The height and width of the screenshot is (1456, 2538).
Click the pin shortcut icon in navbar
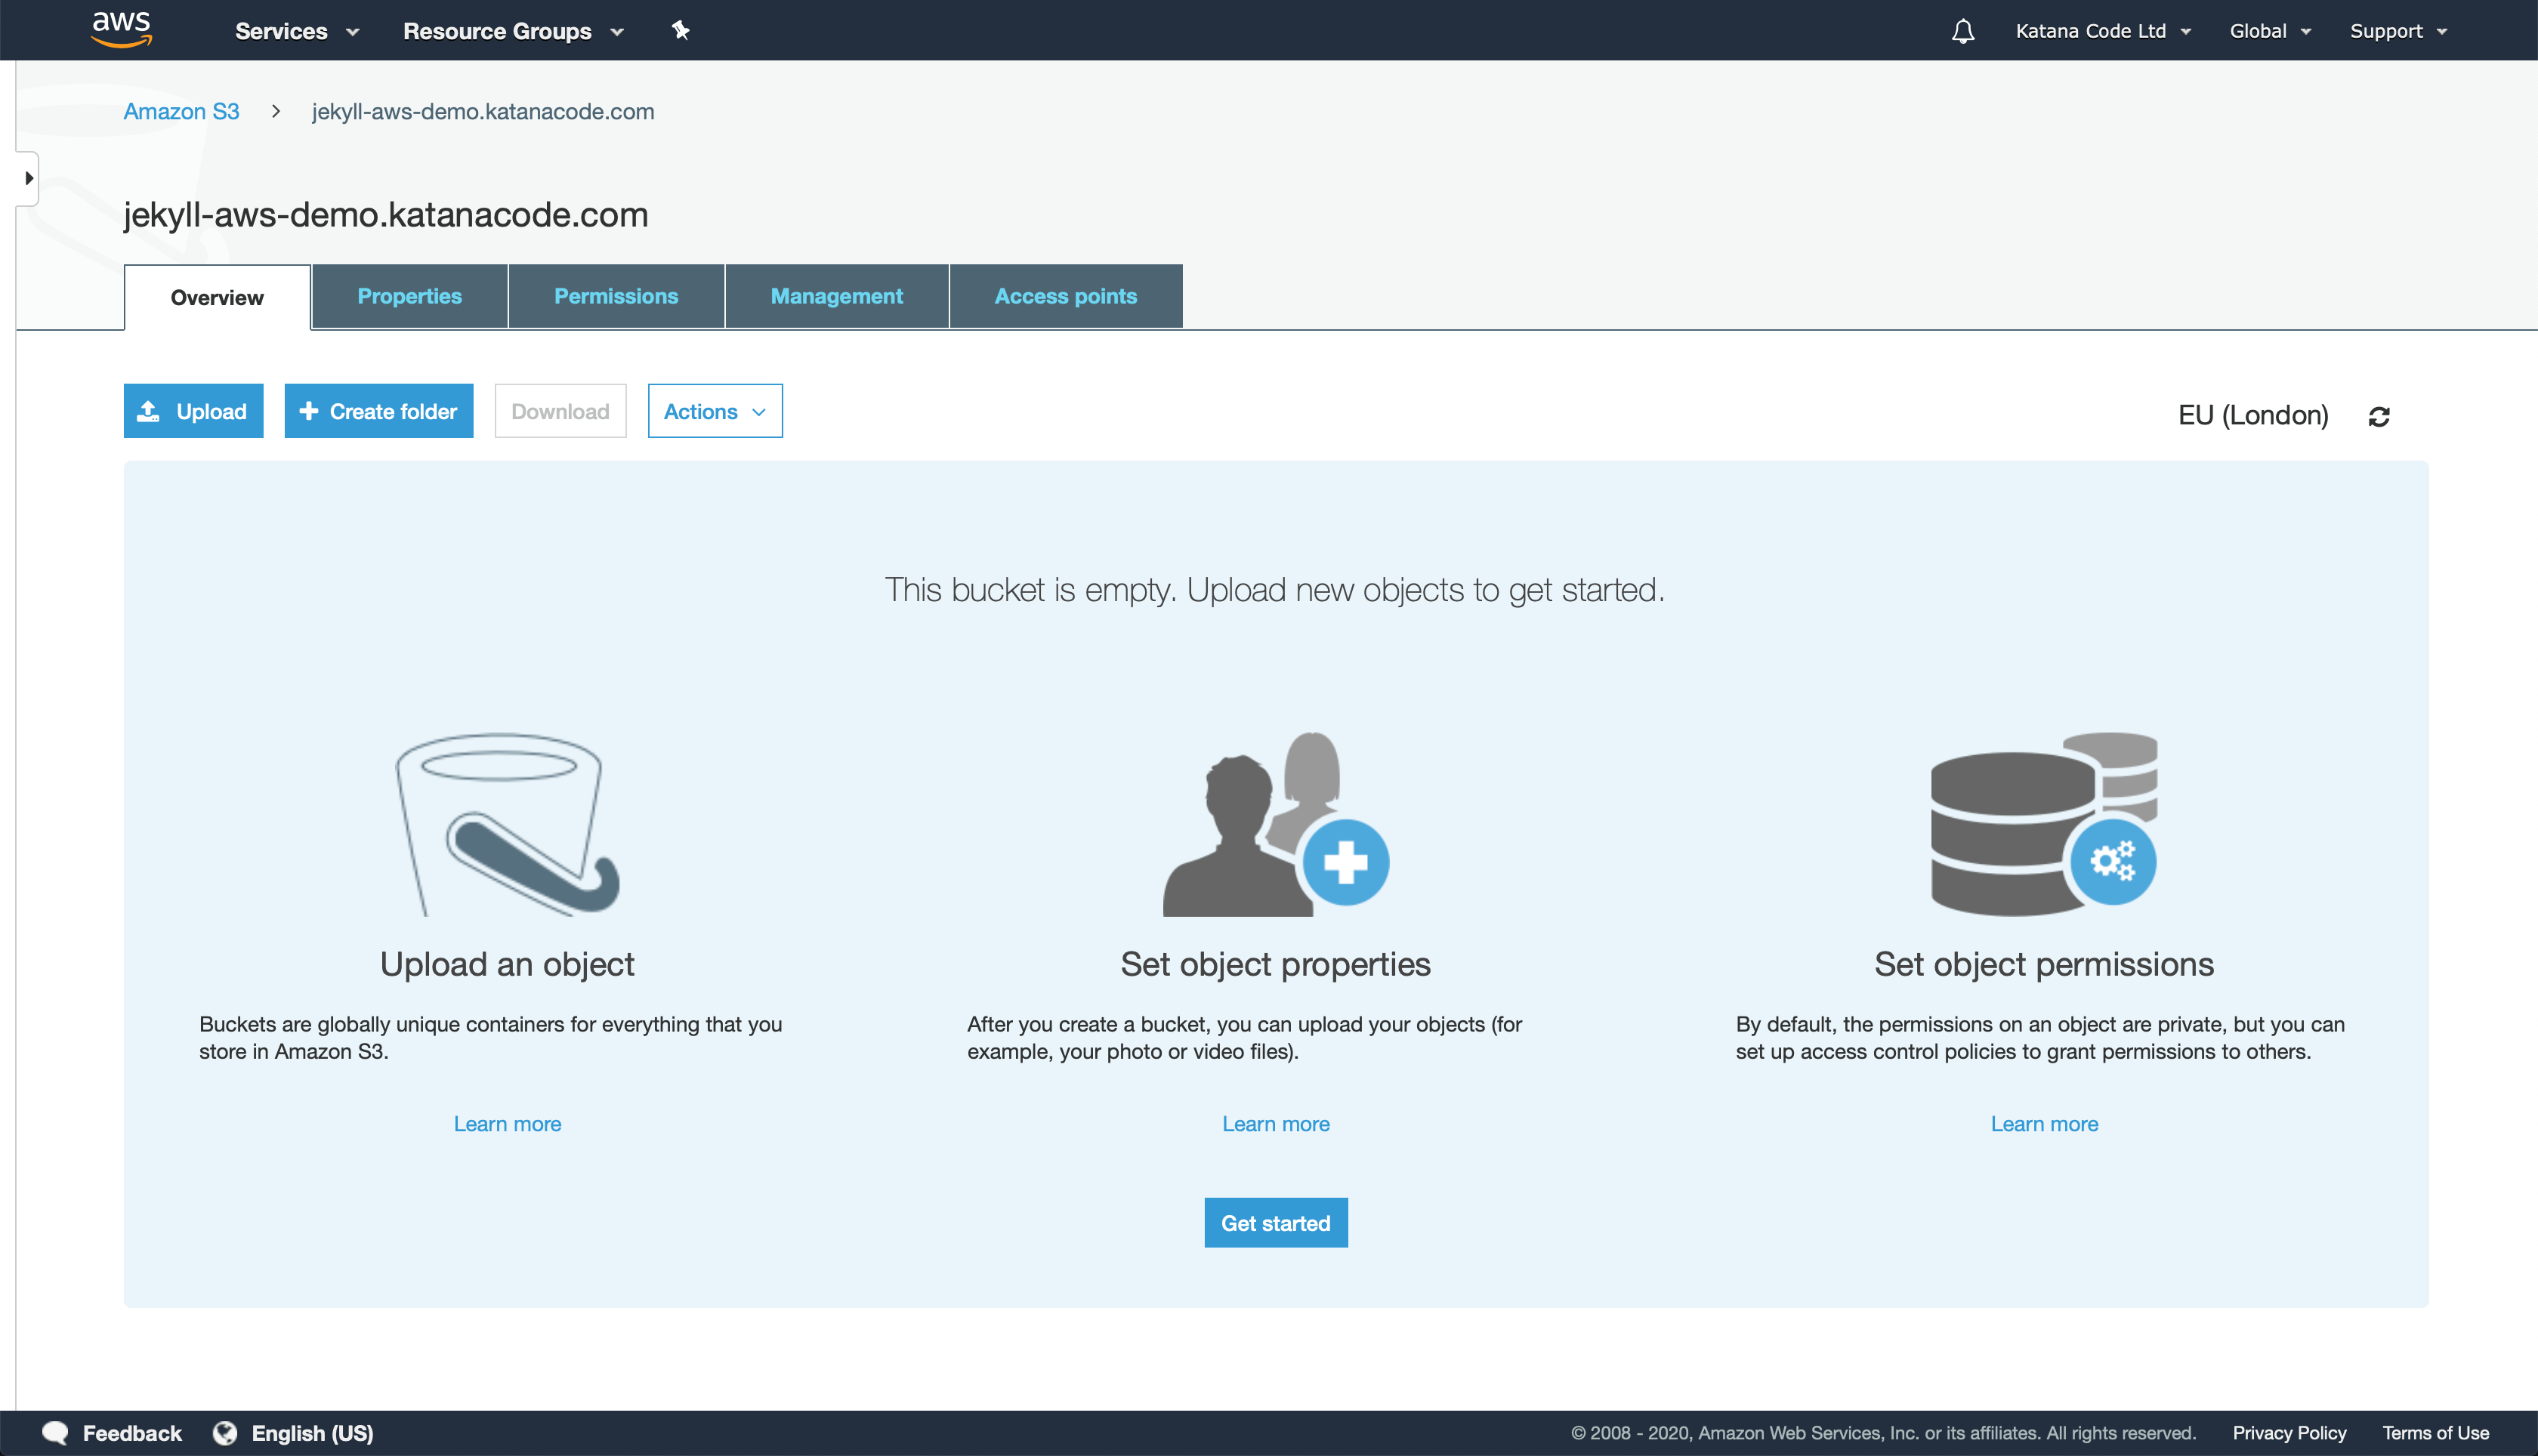[681, 30]
